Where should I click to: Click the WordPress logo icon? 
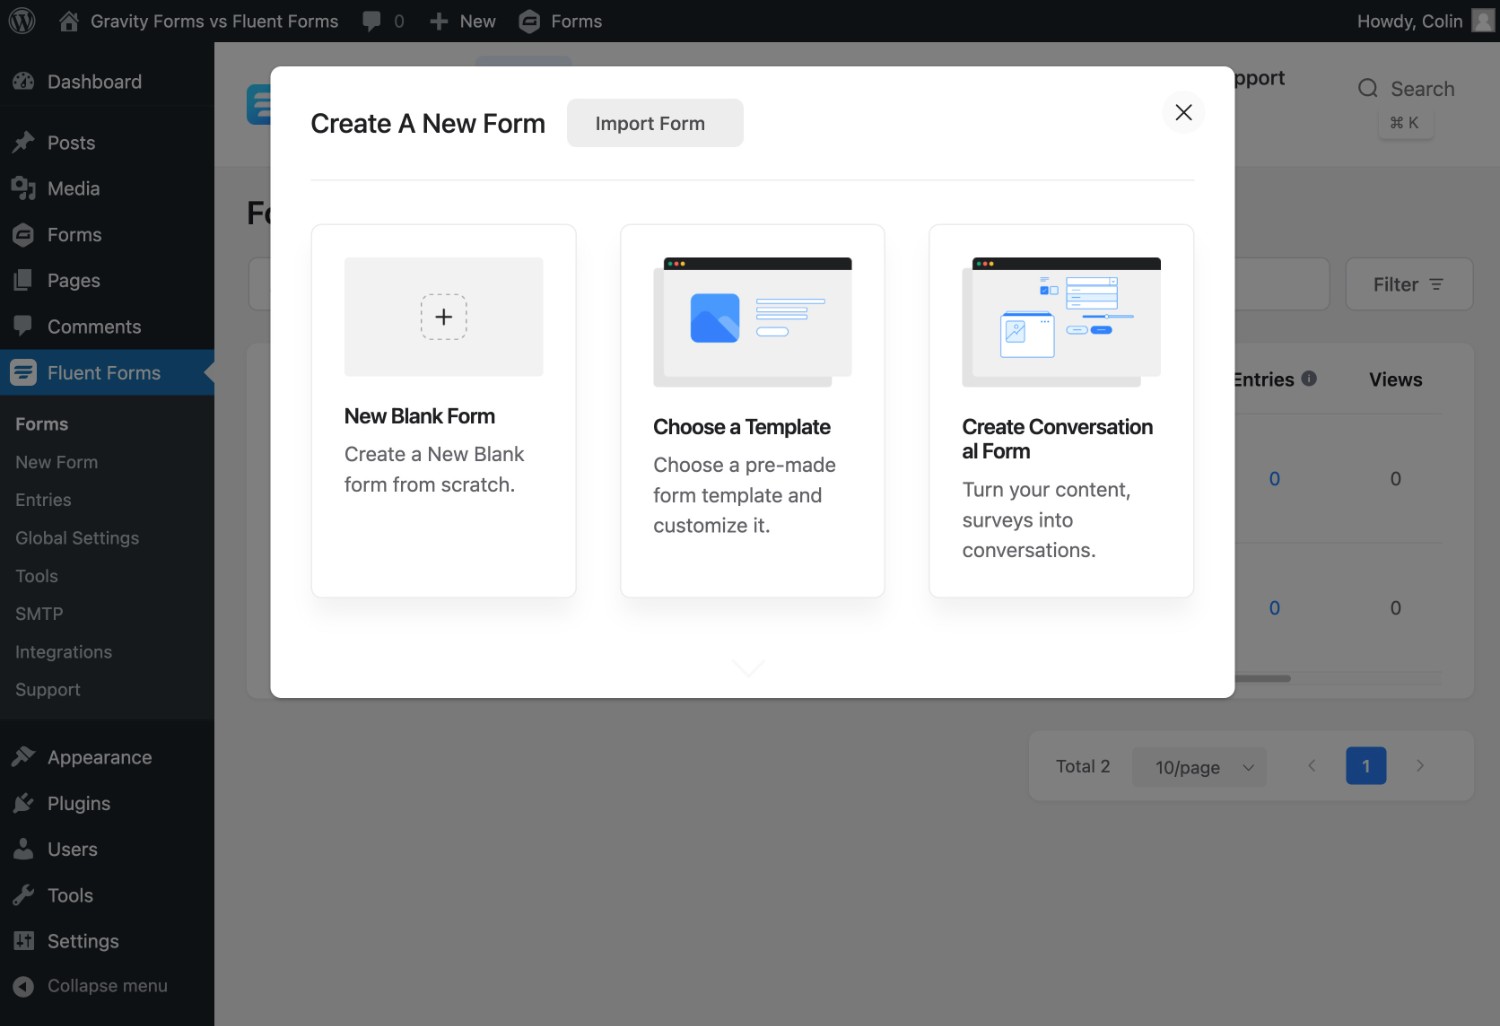pos(22,21)
